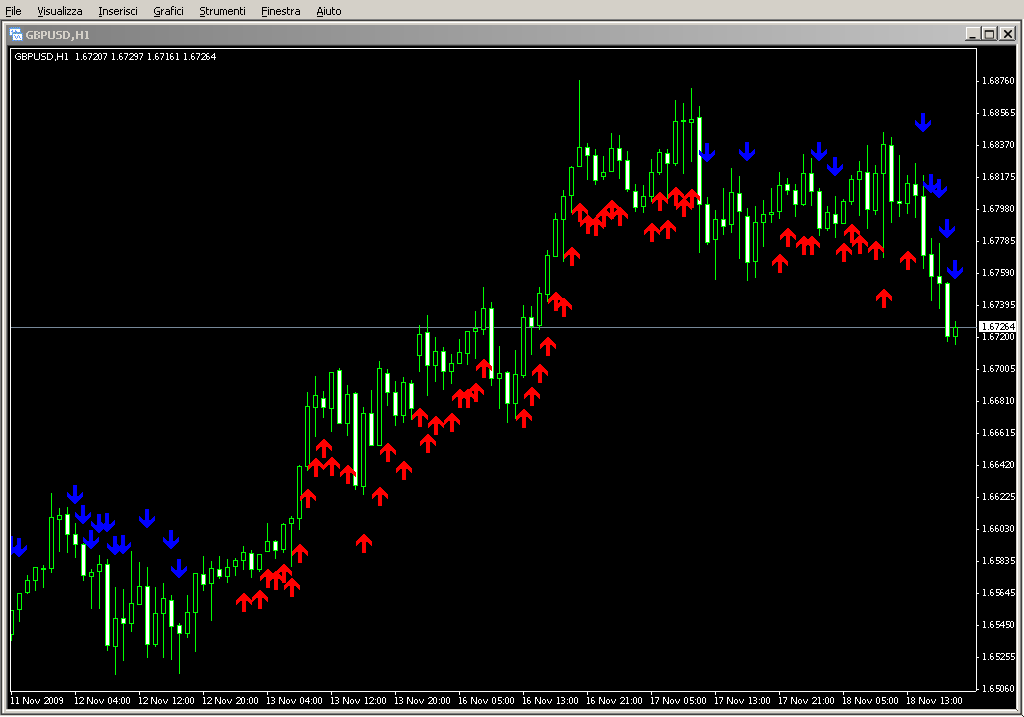
Task: Open the File menu
Action: click(13, 11)
